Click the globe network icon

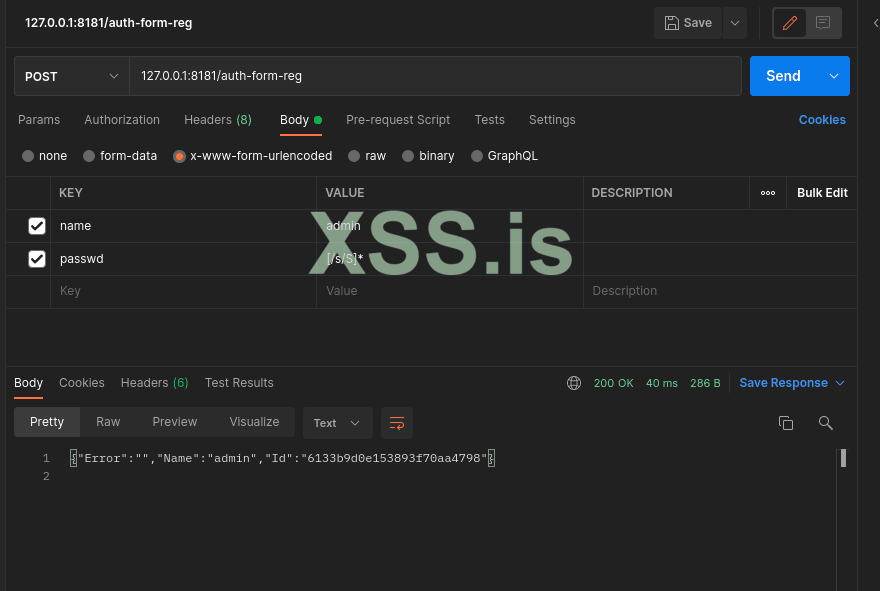tap(574, 383)
